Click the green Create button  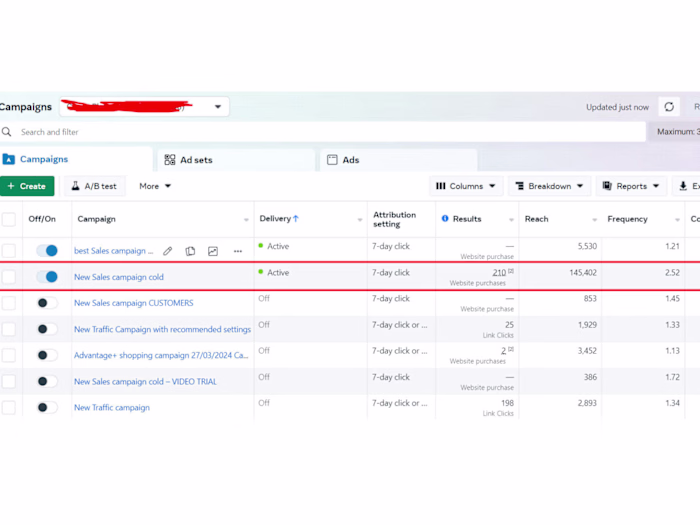pos(27,186)
